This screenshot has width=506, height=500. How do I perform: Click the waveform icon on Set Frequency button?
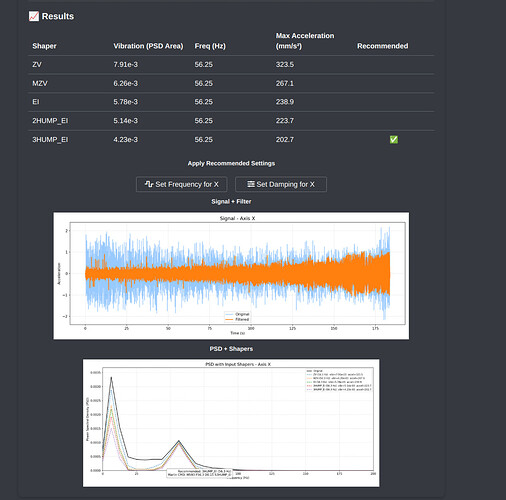(149, 184)
